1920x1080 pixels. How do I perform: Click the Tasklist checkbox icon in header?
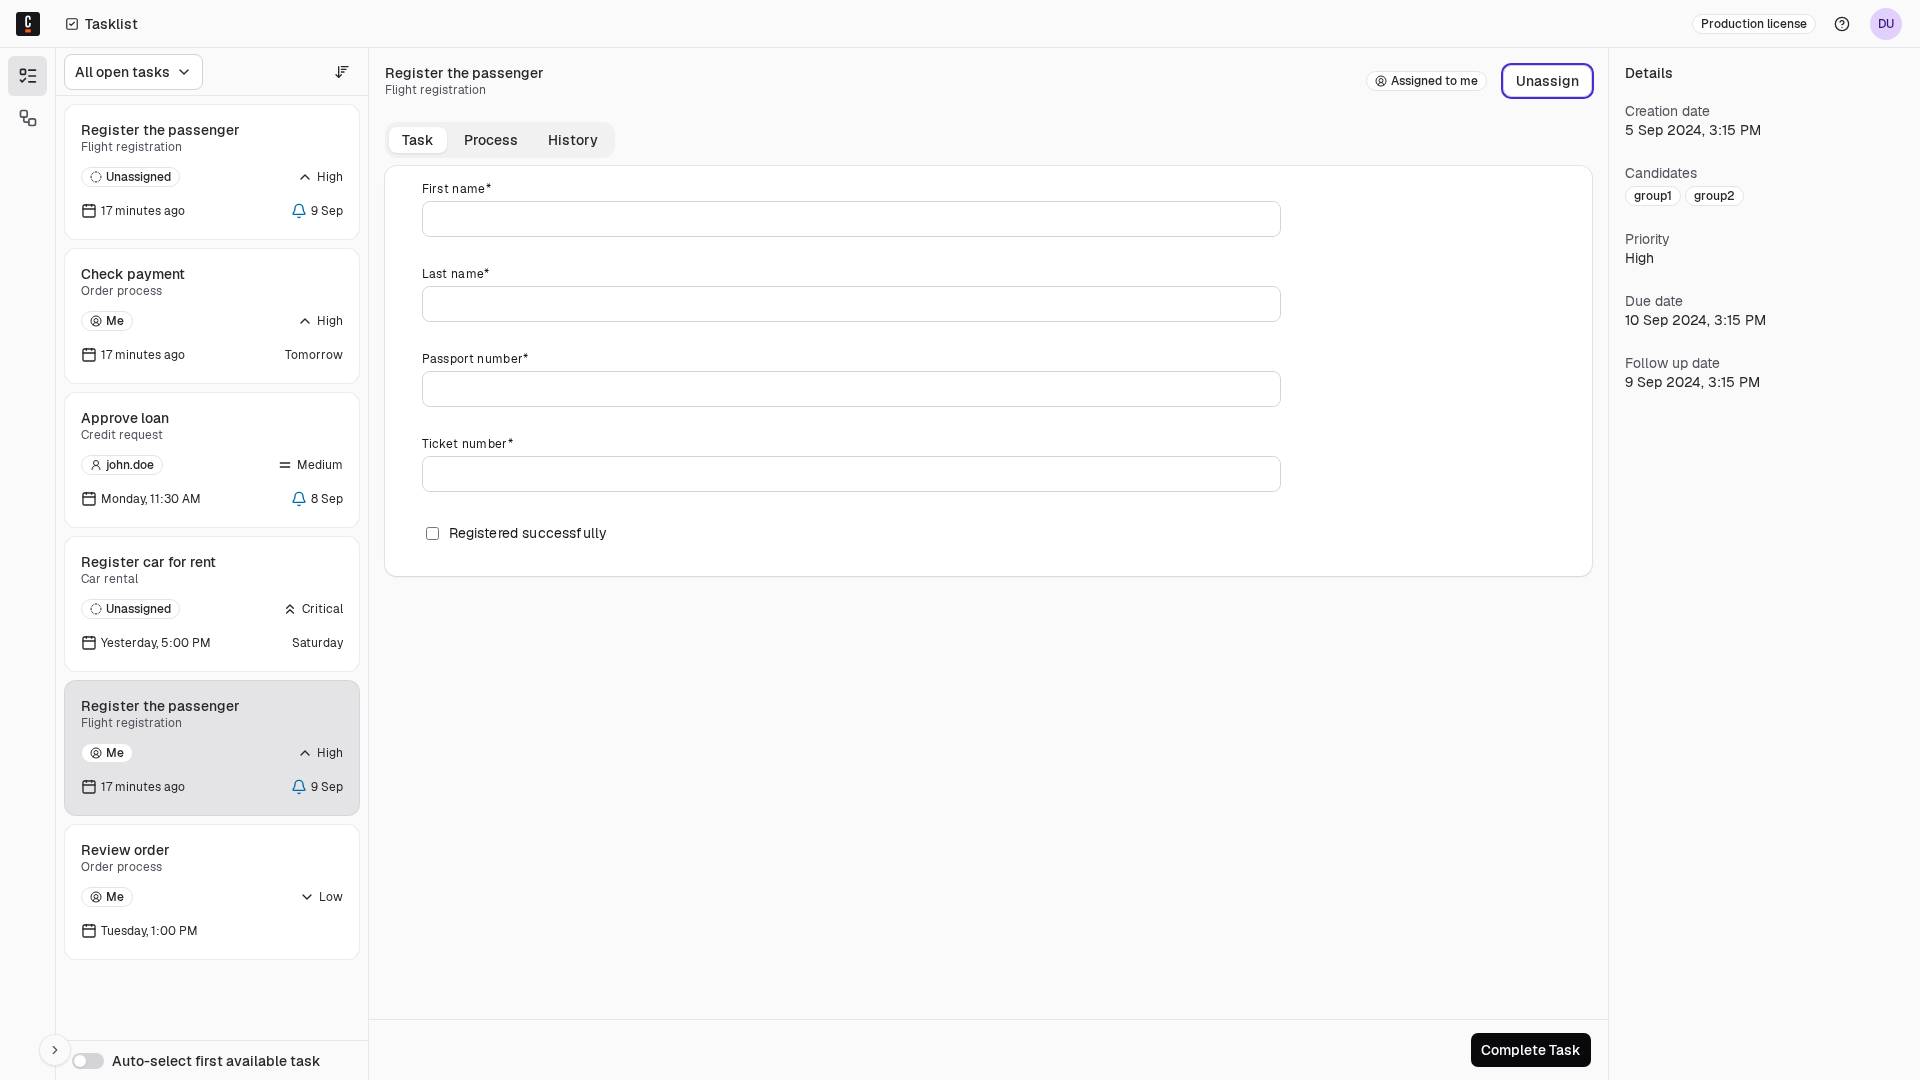coord(72,24)
